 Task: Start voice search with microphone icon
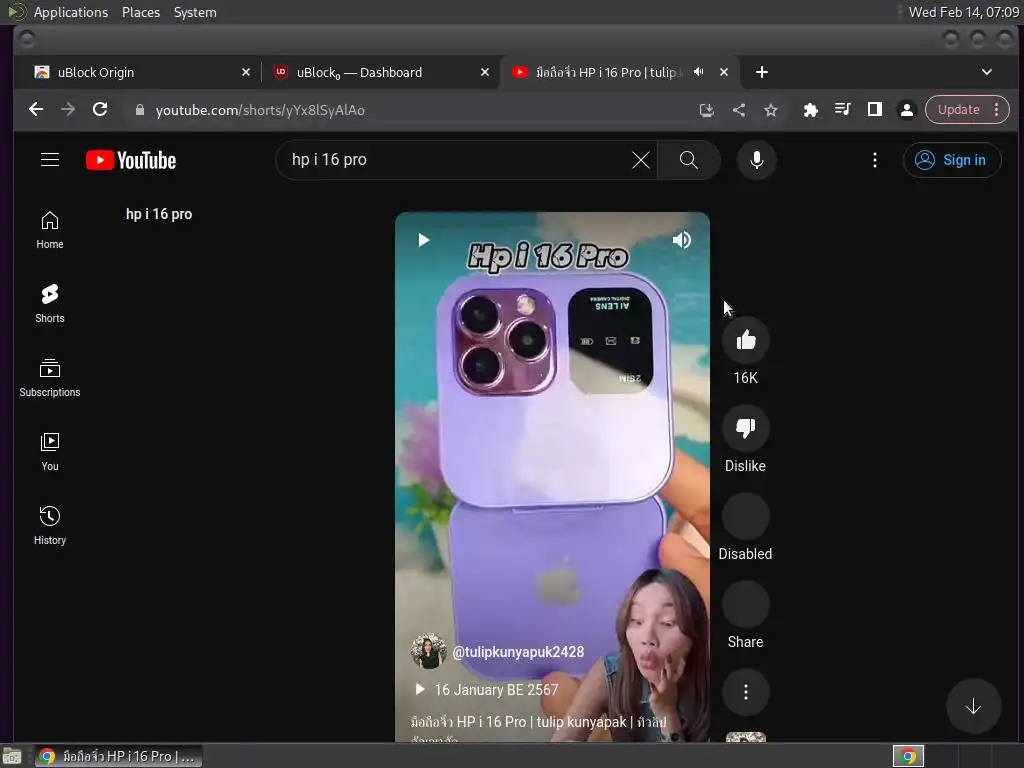[756, 160]
